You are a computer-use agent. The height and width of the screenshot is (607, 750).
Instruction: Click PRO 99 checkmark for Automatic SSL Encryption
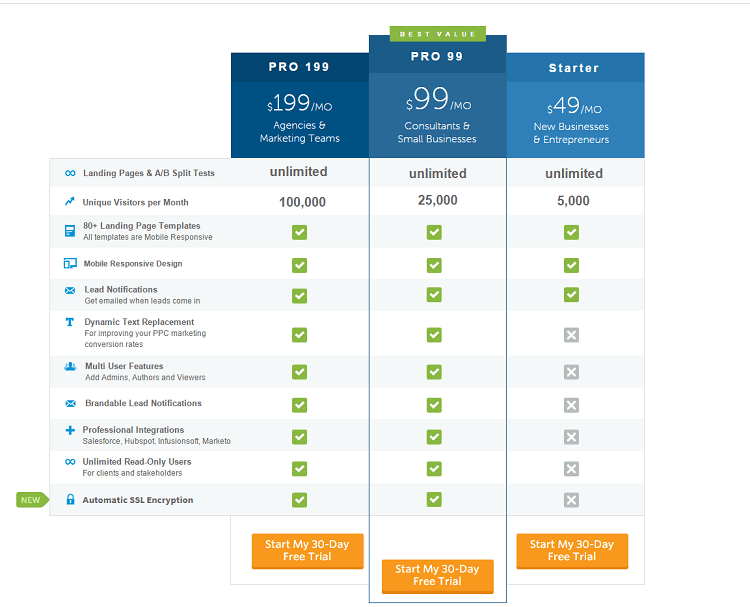coord(434,499)
